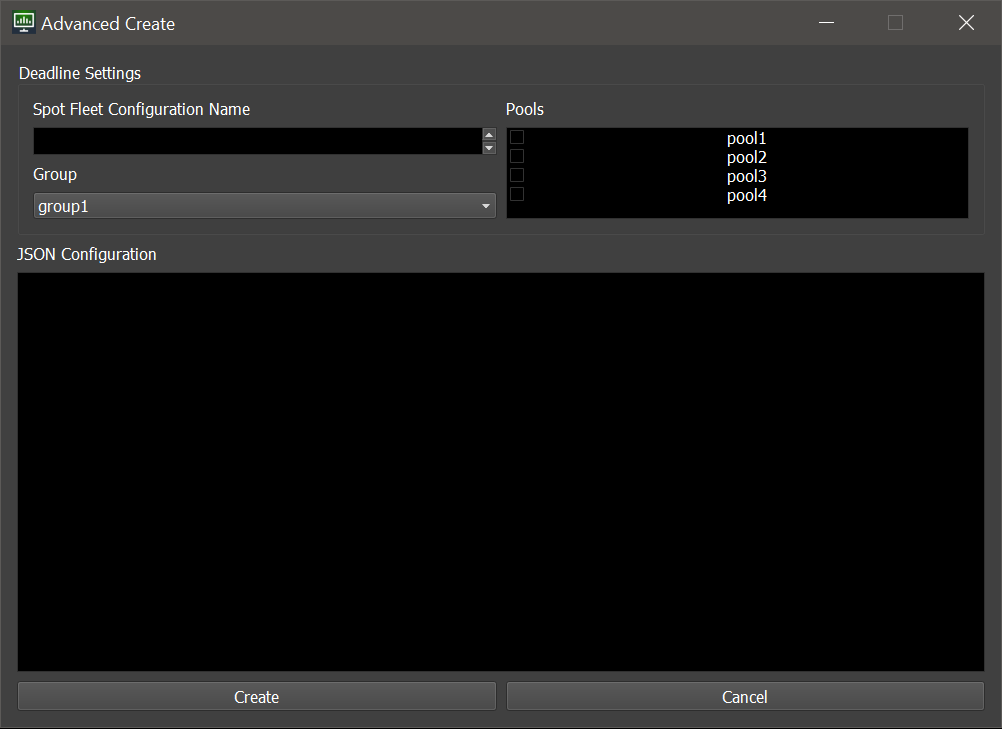This screenshot has height=729, width=1002.
Task: Select the pool4 list entry text
Action: (x=746, y=196)
